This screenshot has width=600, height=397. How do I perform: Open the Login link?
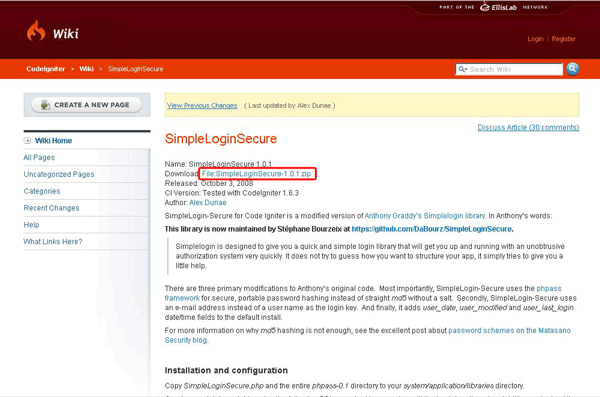(x=535, y=39)
